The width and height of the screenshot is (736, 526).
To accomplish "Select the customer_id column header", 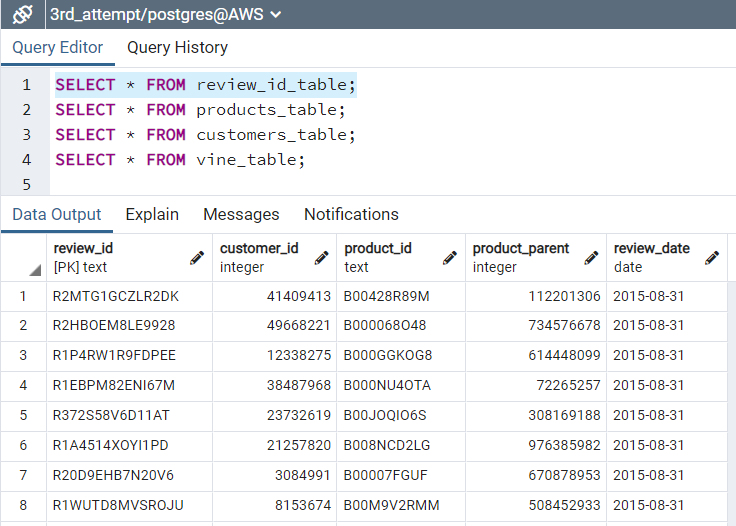I will [x=275, y=258].
